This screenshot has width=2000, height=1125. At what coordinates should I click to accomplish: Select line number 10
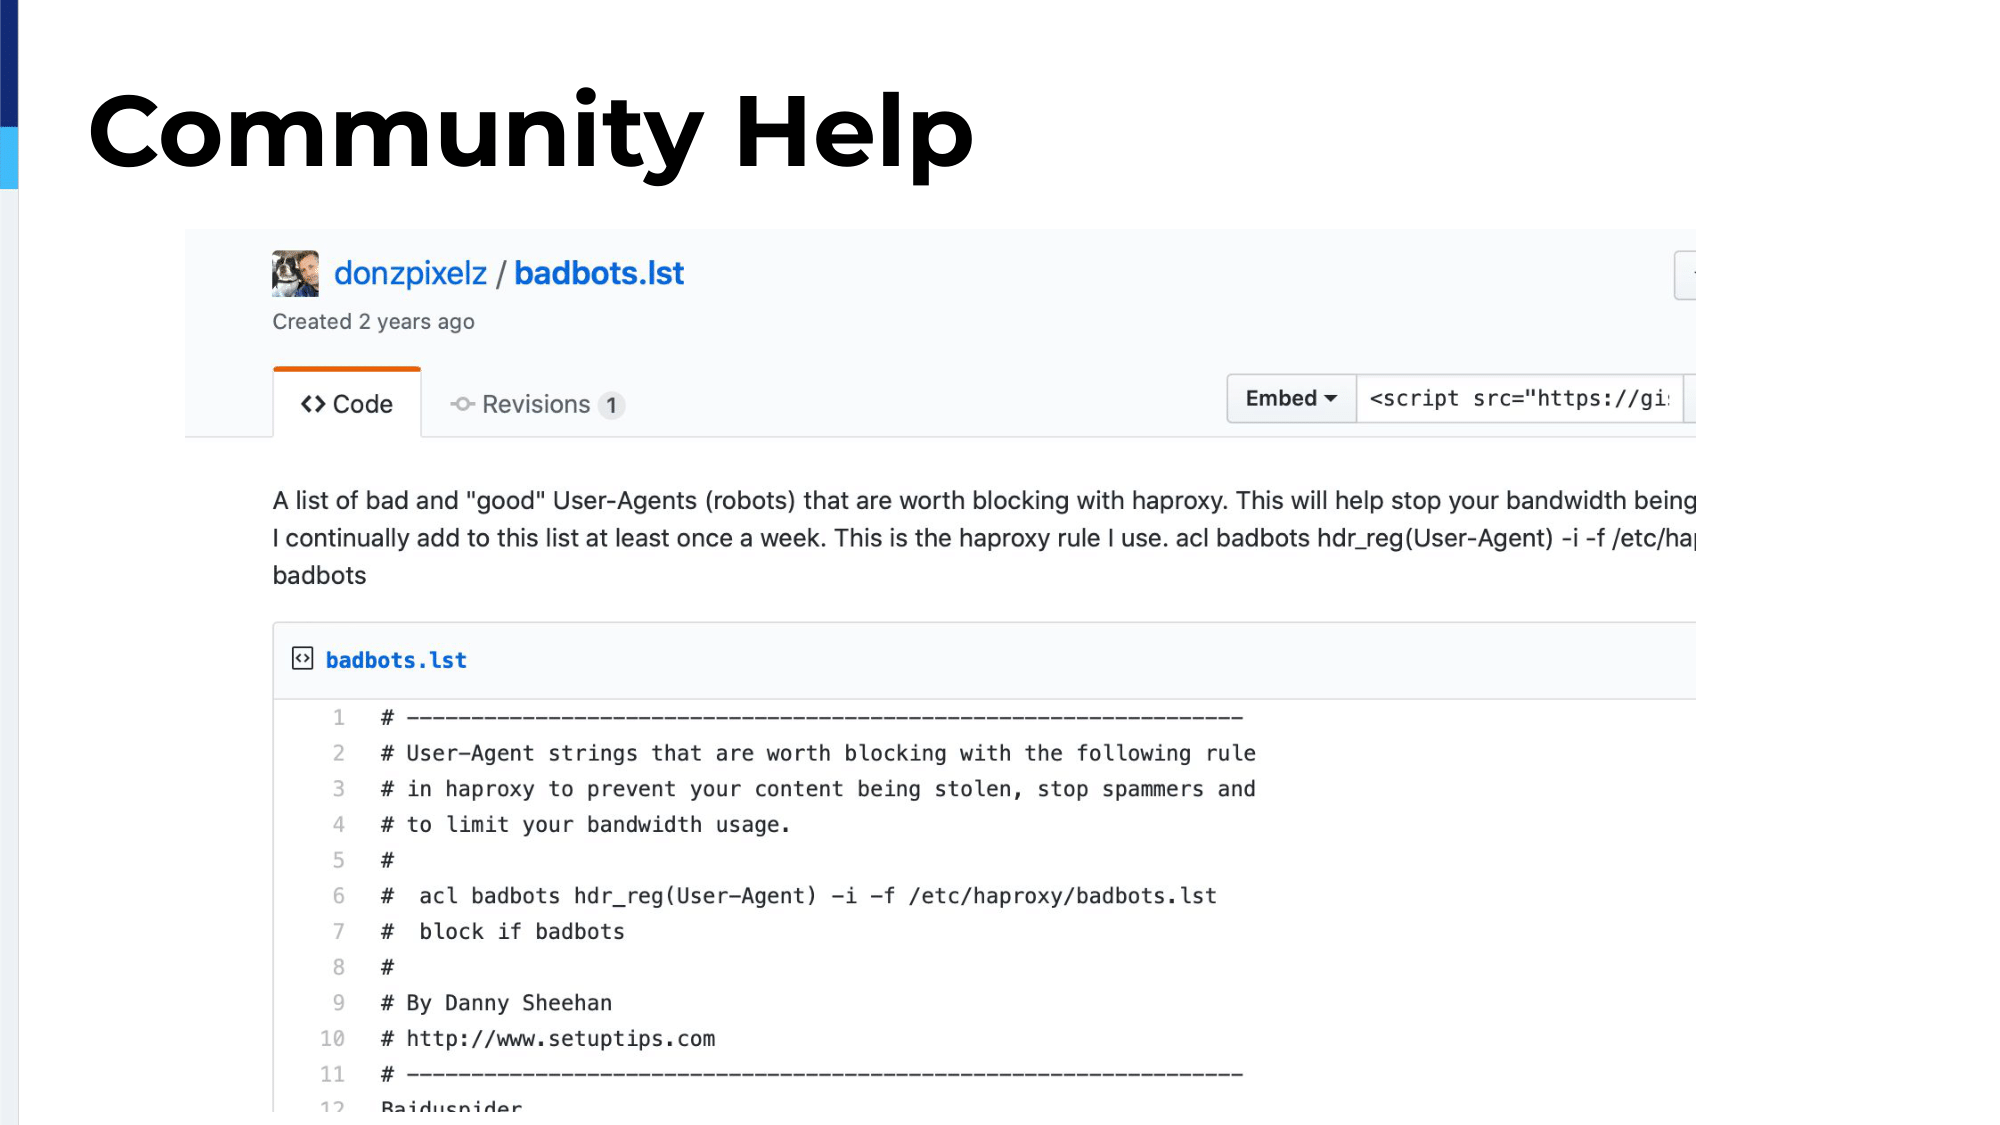coord(333,1038)
